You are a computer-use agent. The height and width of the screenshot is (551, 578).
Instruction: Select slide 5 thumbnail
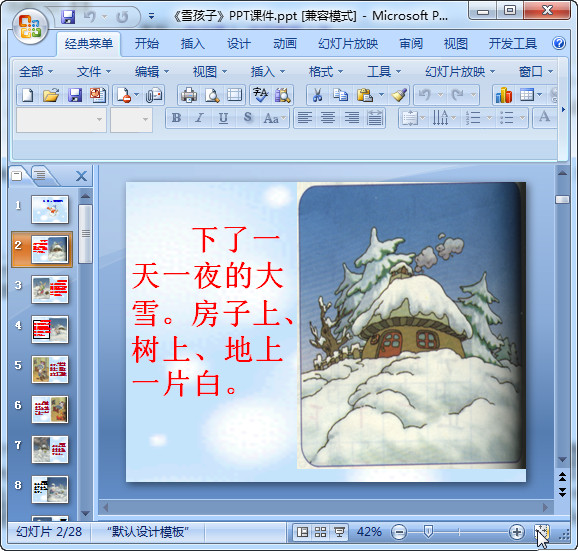point(50,369)
